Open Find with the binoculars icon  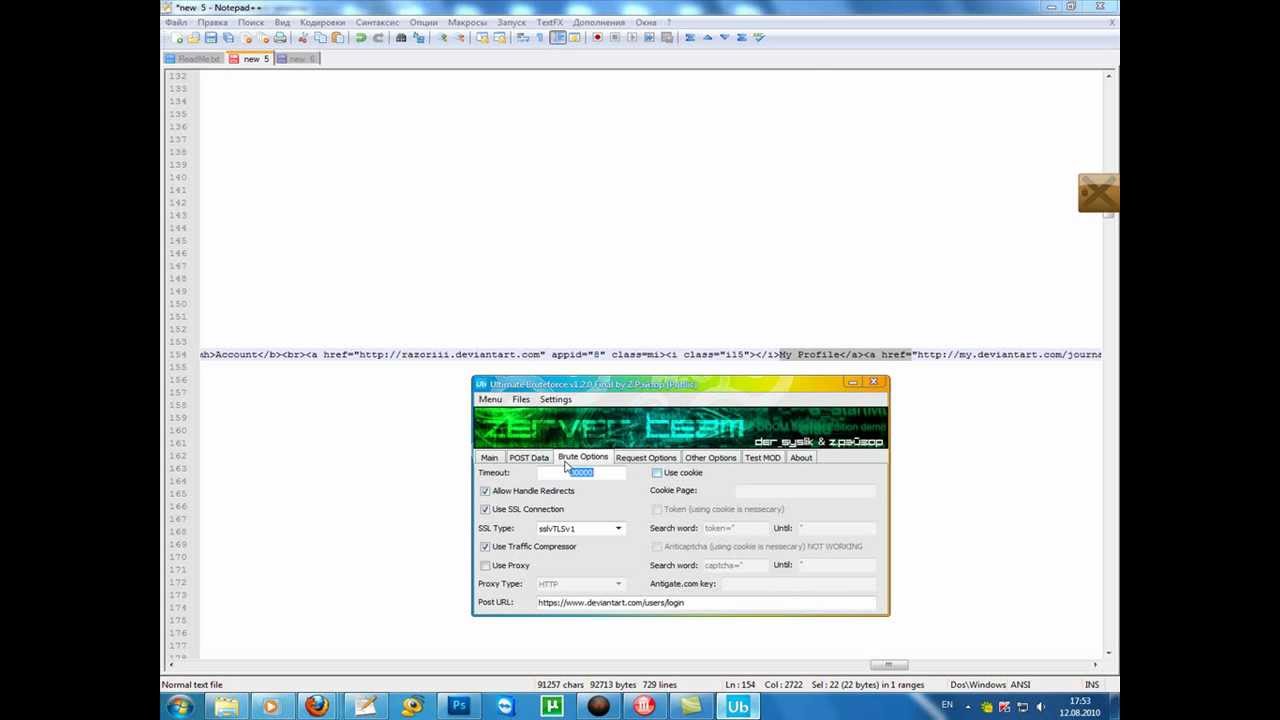tap(401, 38)
